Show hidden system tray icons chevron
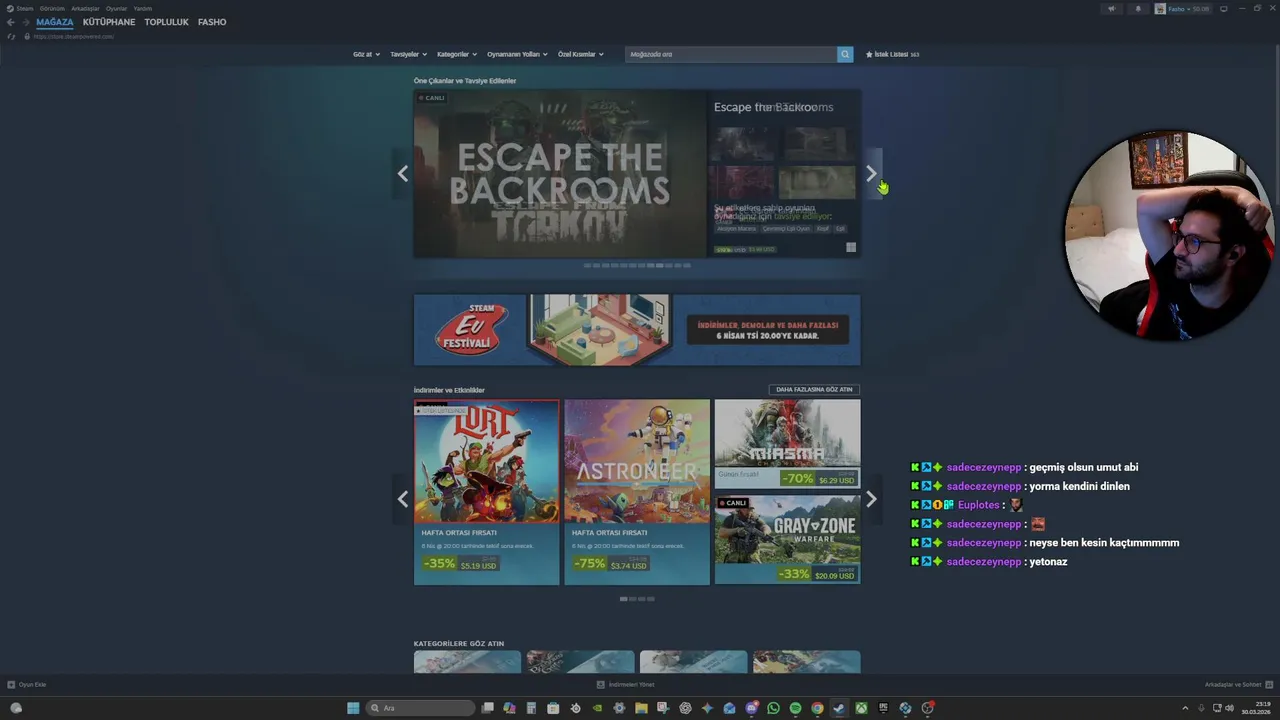Screen dimensions: 1280x720 click(1185, 708)
